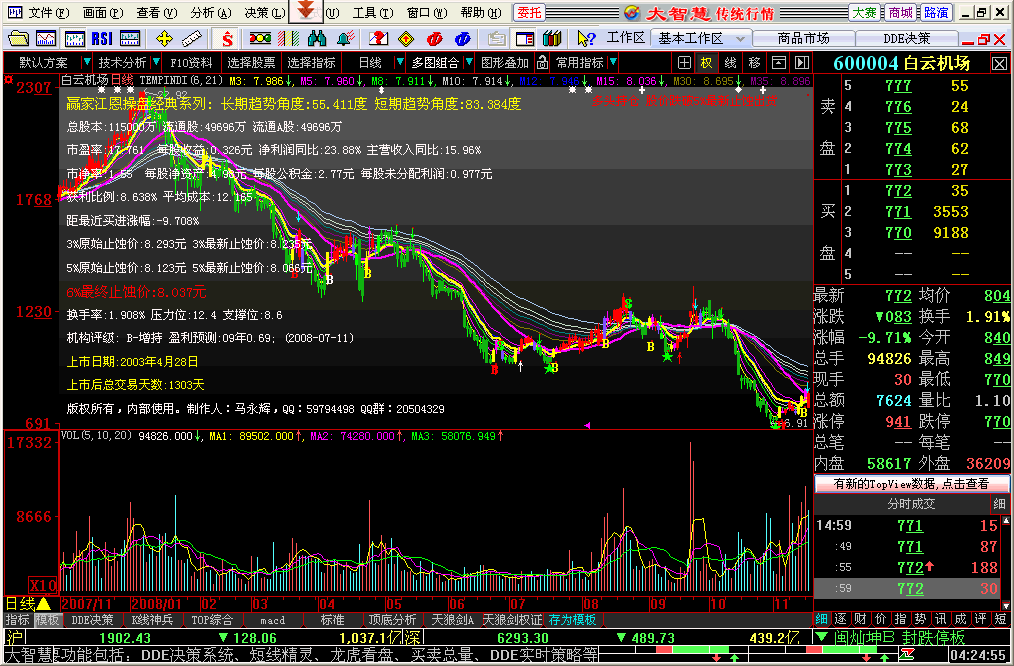Click the open folder toolbar icon

(x=19, y=38)
